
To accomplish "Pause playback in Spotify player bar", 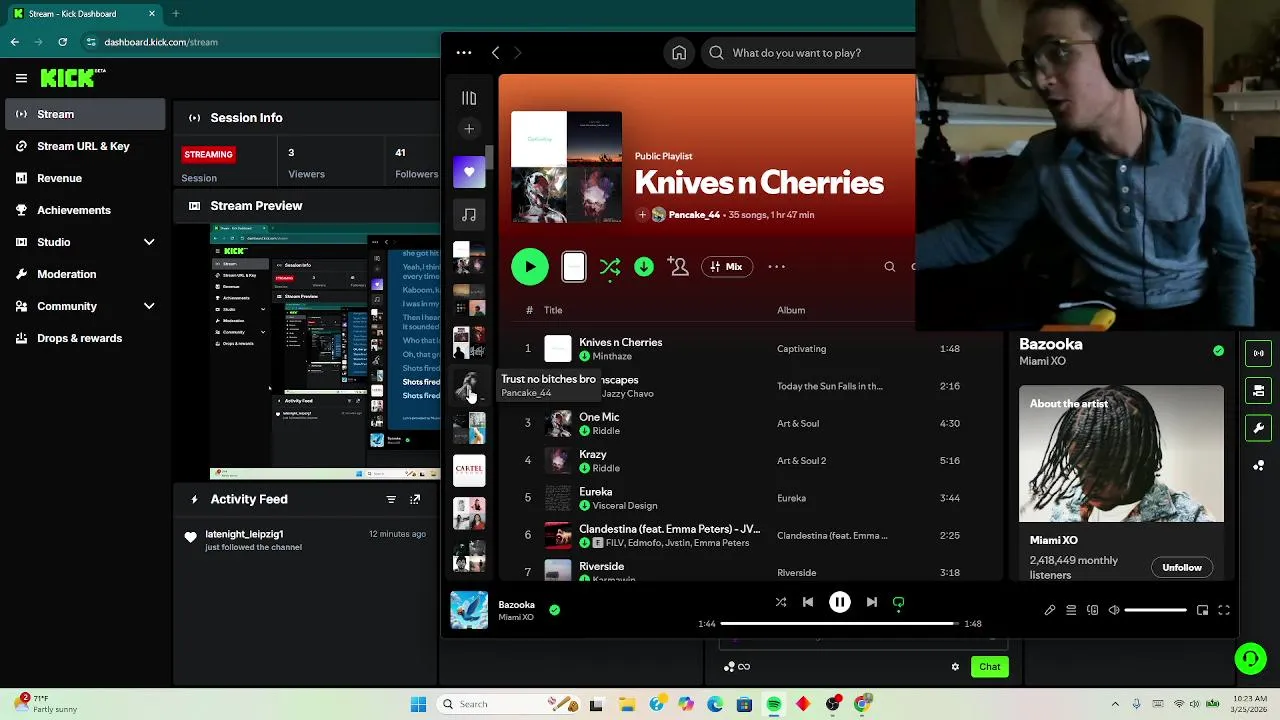I will click(840, 602).
